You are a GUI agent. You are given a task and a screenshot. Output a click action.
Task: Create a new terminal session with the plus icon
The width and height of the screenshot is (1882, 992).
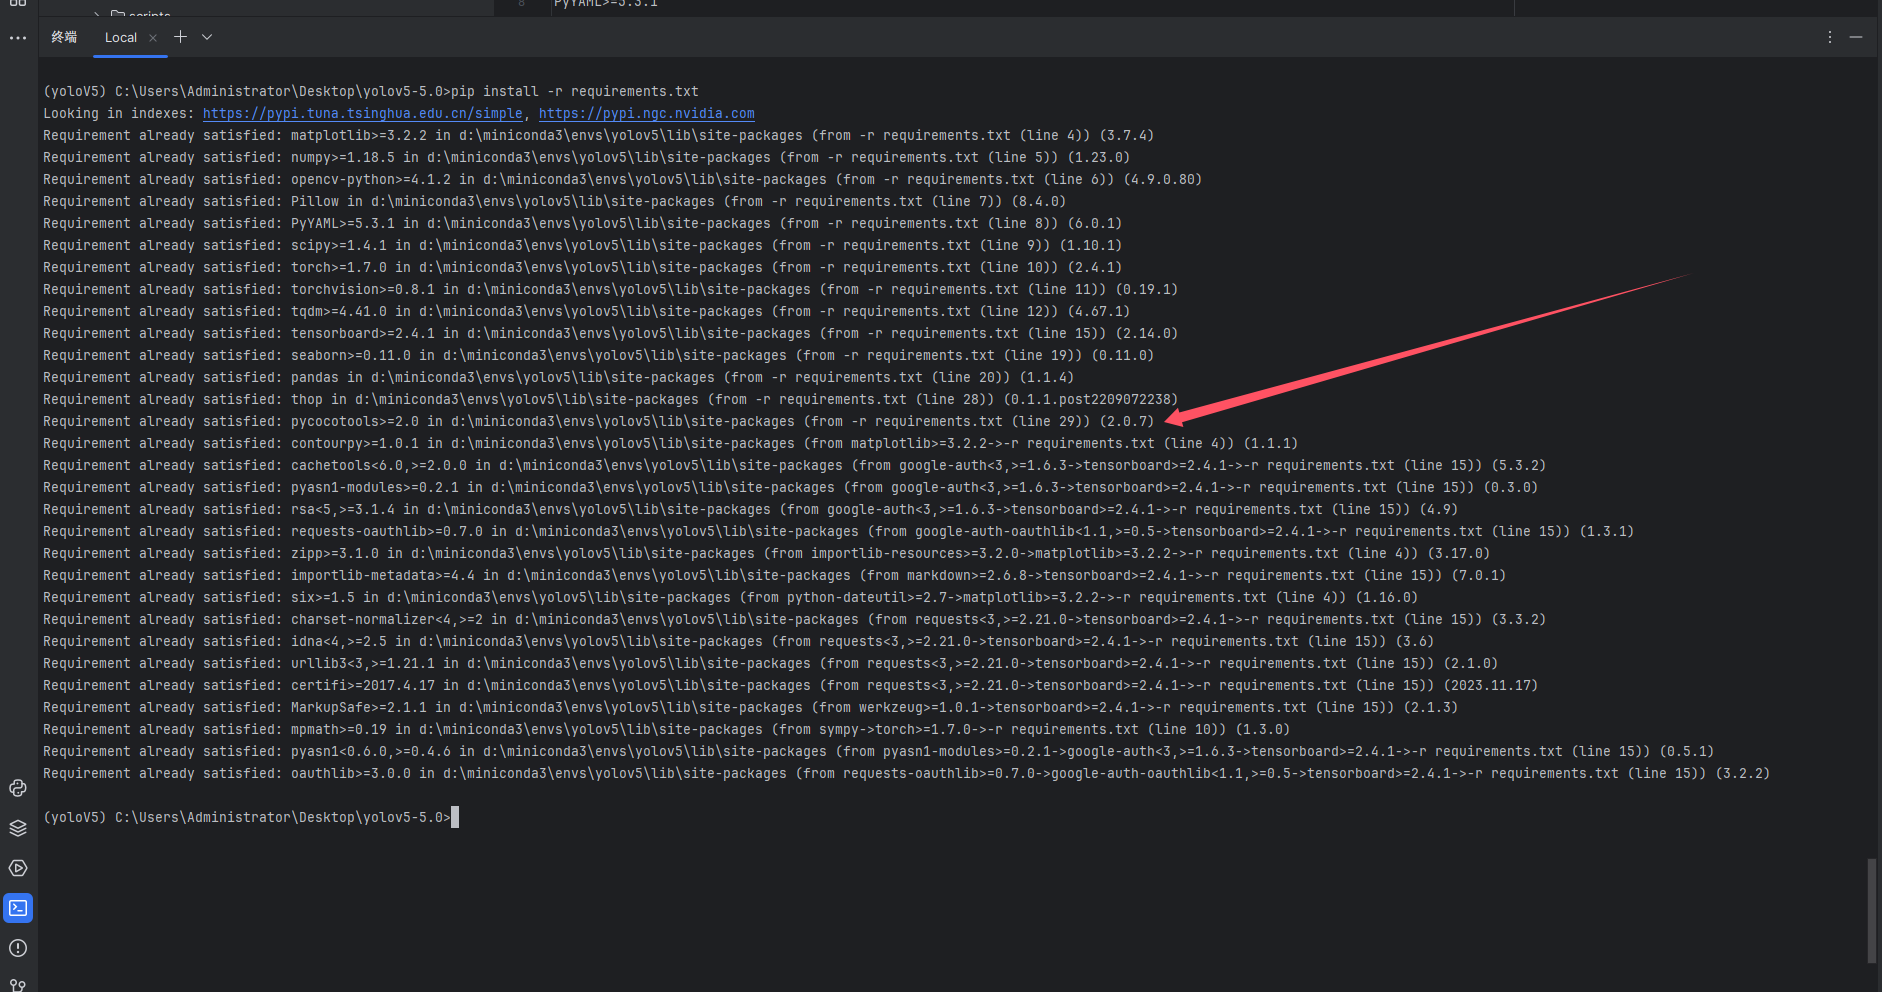click(180, 37)
